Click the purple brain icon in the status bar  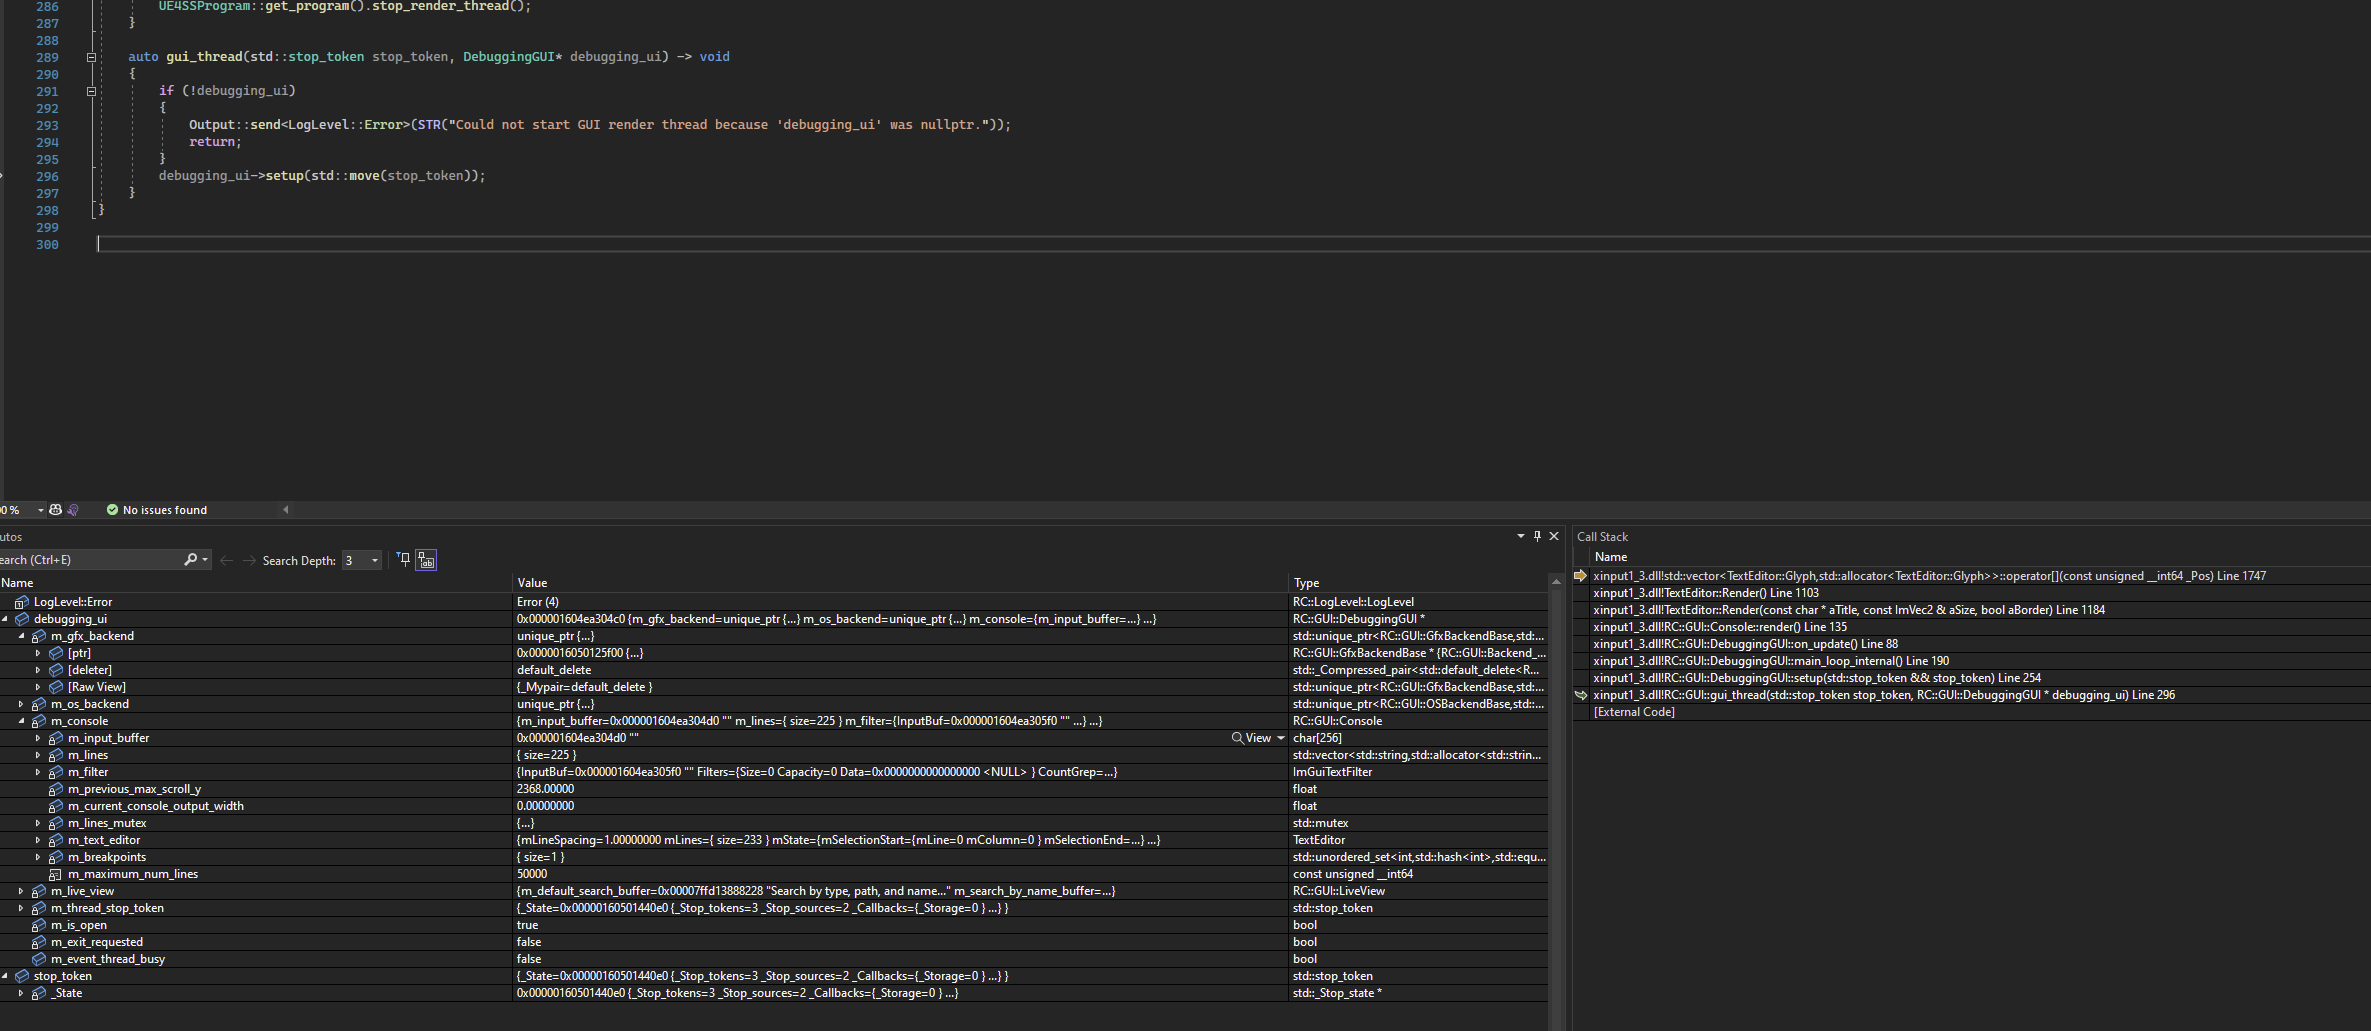pos(72,510)
